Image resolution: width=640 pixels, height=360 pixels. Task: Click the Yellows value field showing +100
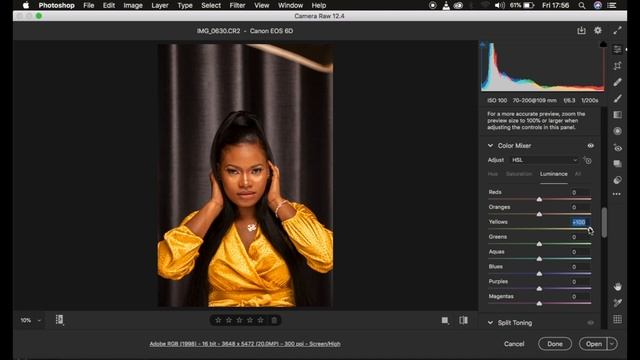tap(579, 222)
